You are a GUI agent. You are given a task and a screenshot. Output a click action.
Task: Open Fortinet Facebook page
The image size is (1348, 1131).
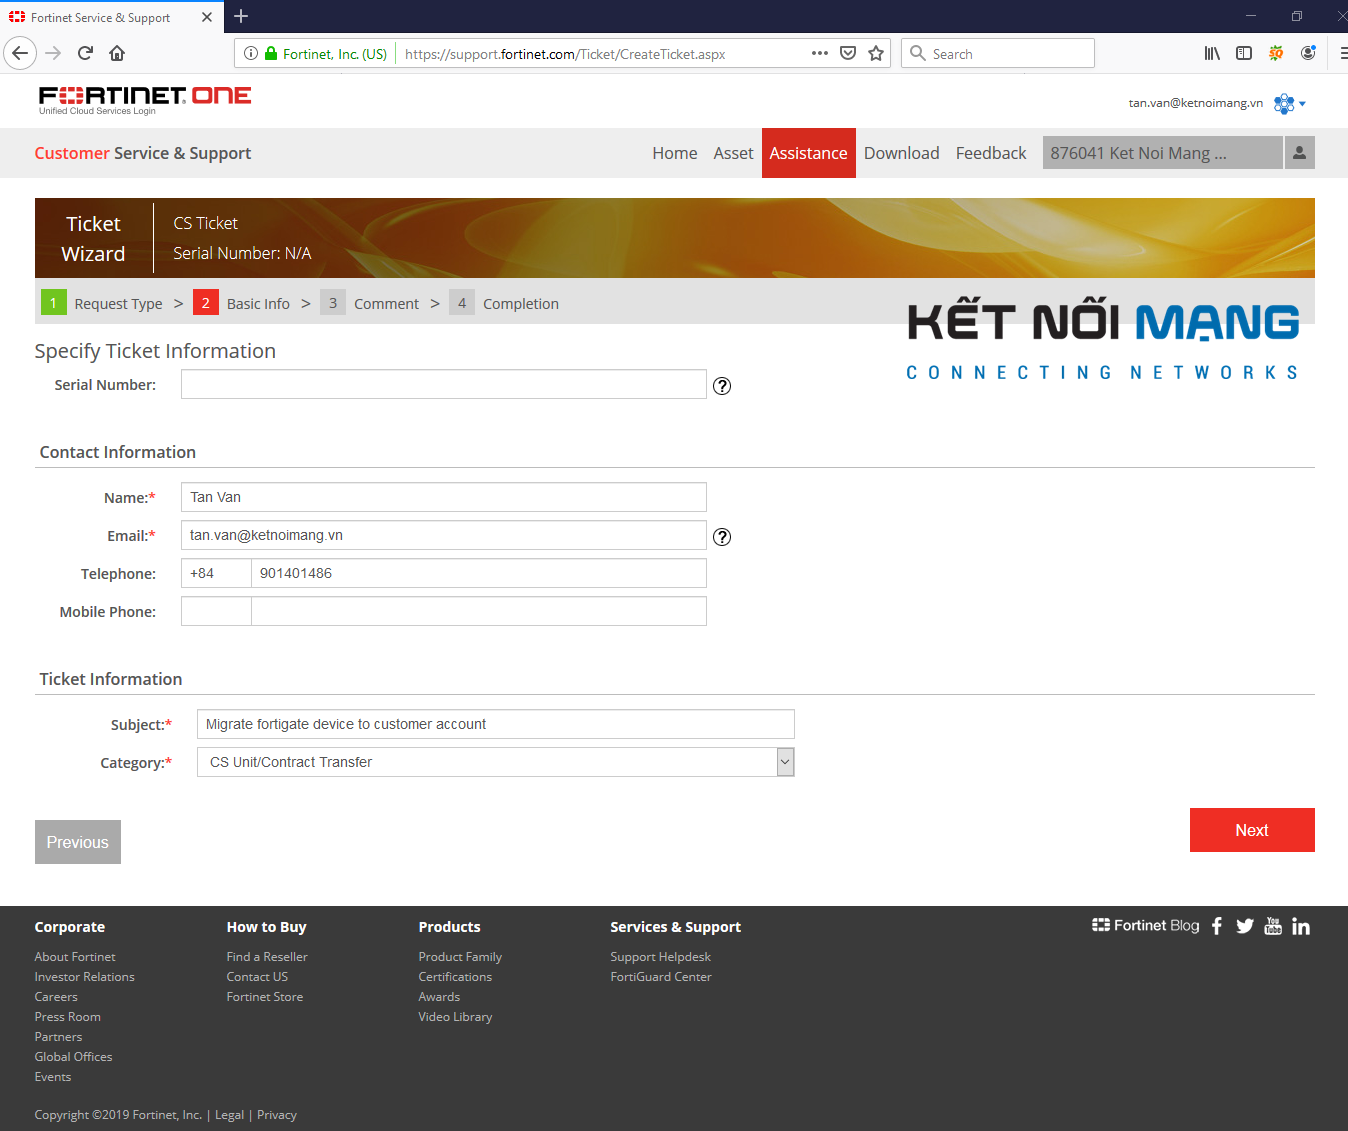(1217, 926)
